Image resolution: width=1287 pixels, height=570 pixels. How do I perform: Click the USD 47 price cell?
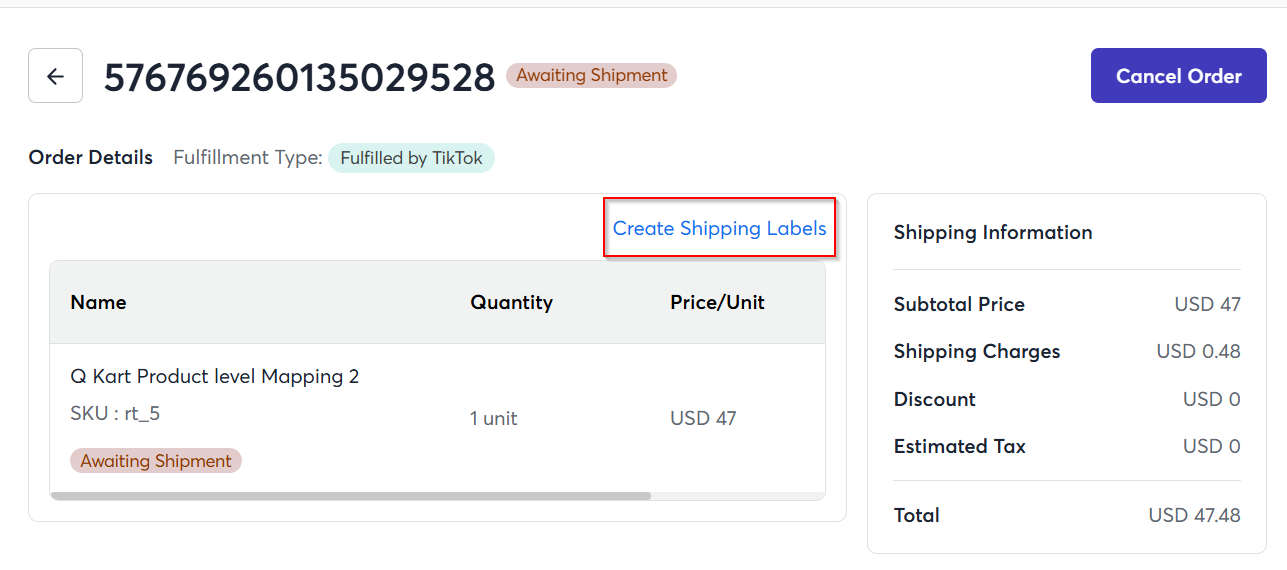[703, 418]
